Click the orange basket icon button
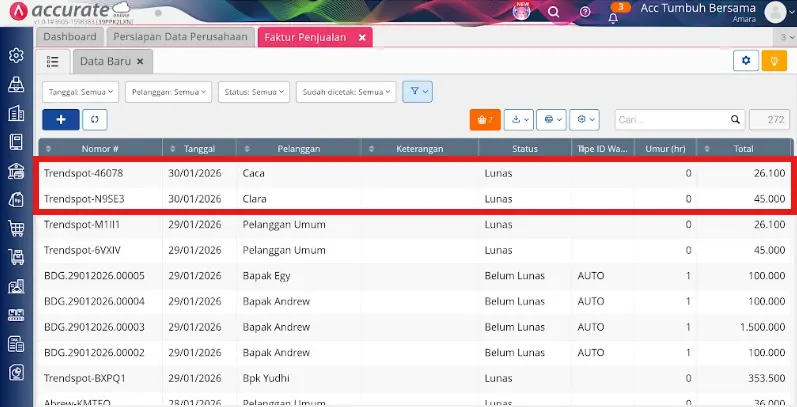The height and width of the screenshot is (407, 797). tap(484, 119)
